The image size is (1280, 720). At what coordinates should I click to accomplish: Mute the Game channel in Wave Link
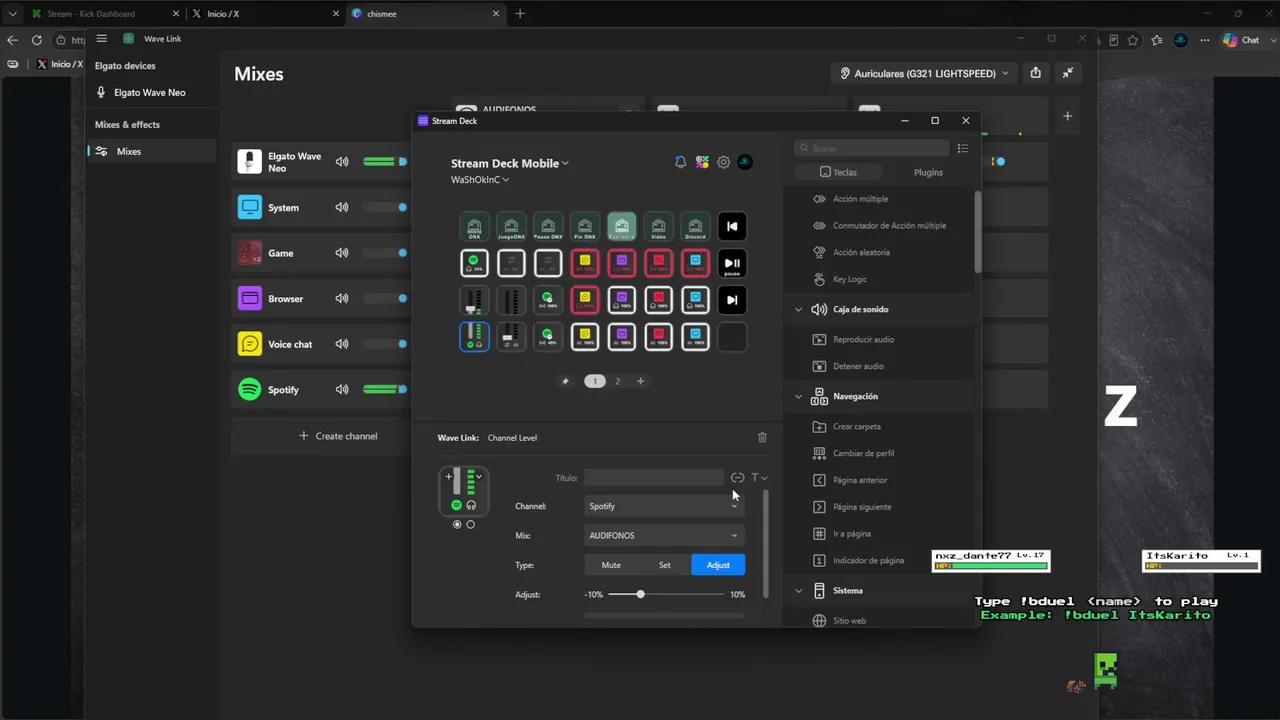342,253
